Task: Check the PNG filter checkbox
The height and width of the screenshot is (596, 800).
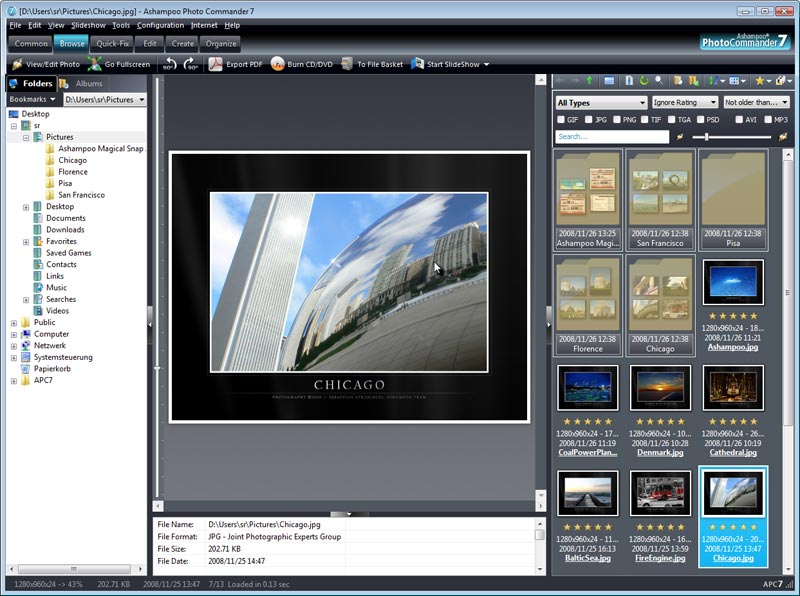Action: coord(616,118)
